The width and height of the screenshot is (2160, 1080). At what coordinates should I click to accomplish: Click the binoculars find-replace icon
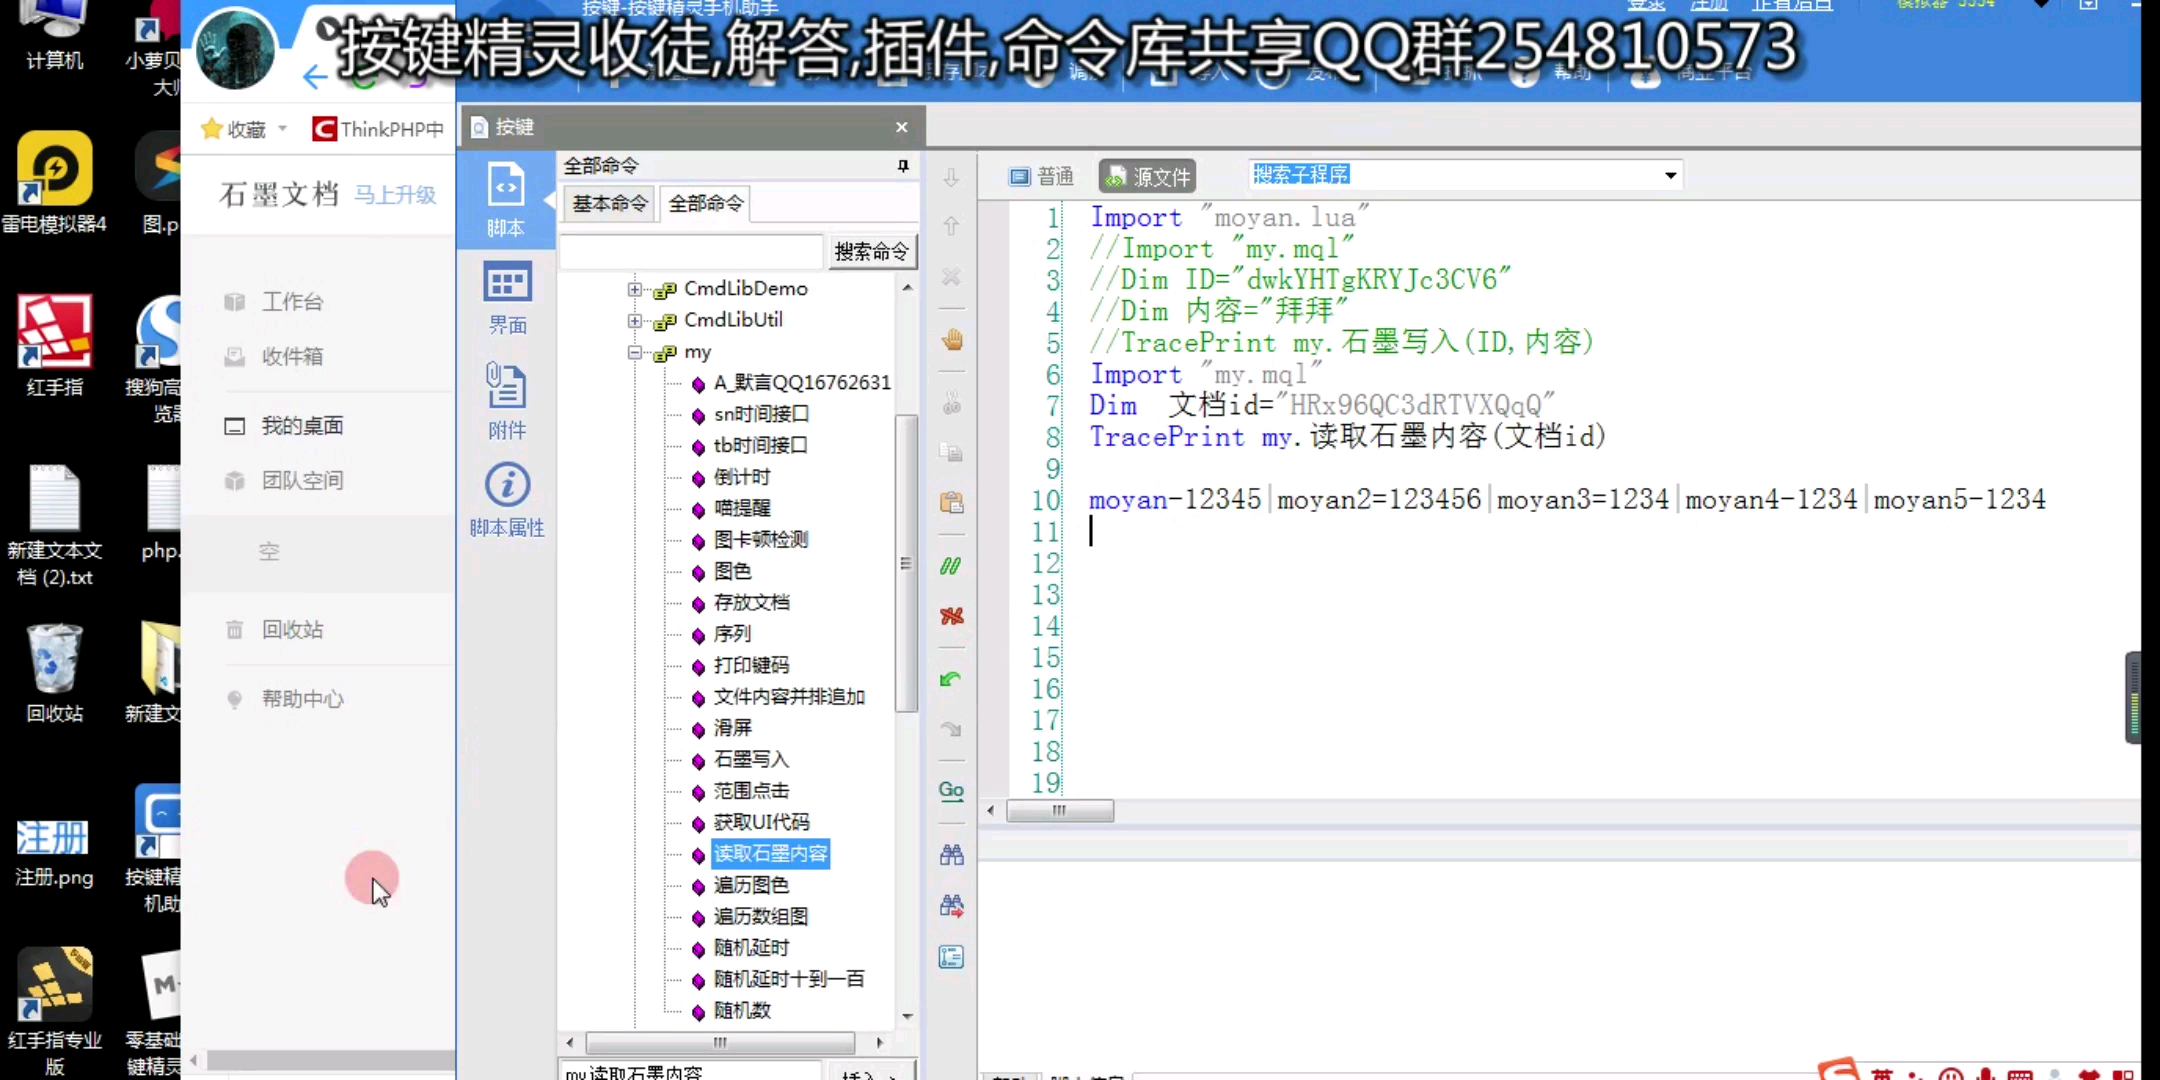pyautogui.click(x=951, y=906)
